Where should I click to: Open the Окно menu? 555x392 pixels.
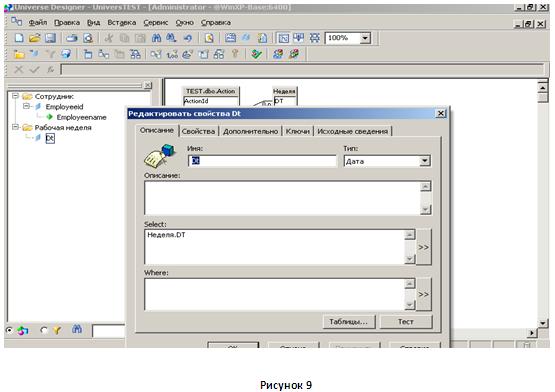[184, 23]
